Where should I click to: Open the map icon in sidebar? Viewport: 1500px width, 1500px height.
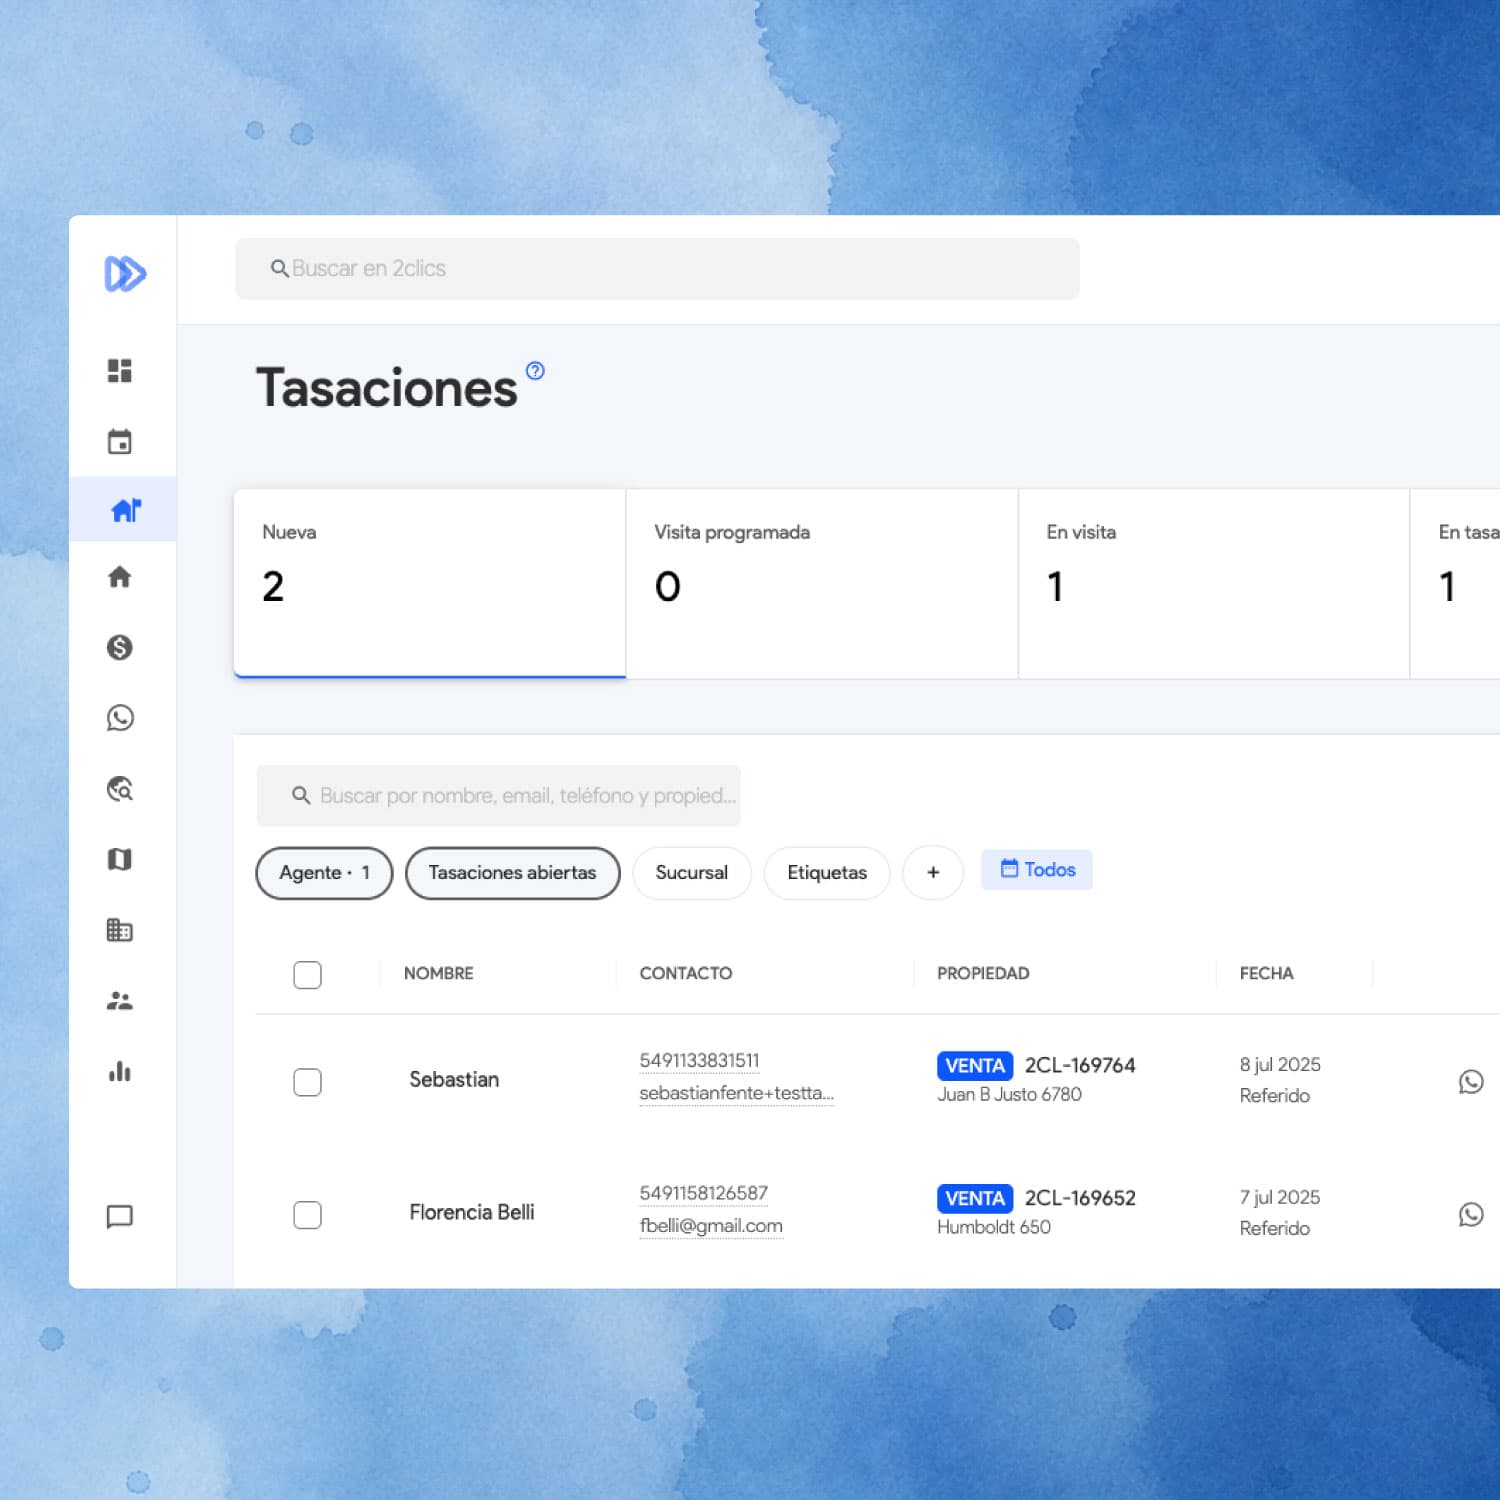[120, 859]
